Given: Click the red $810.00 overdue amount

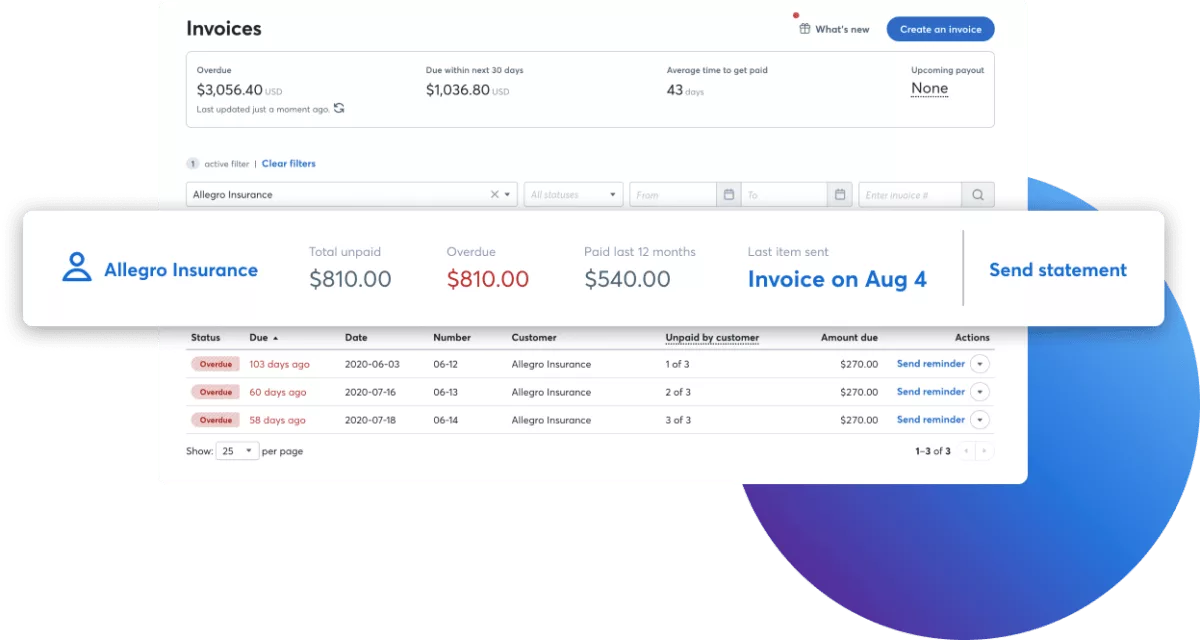Looking at the screenshot, I should pos(488,280).
